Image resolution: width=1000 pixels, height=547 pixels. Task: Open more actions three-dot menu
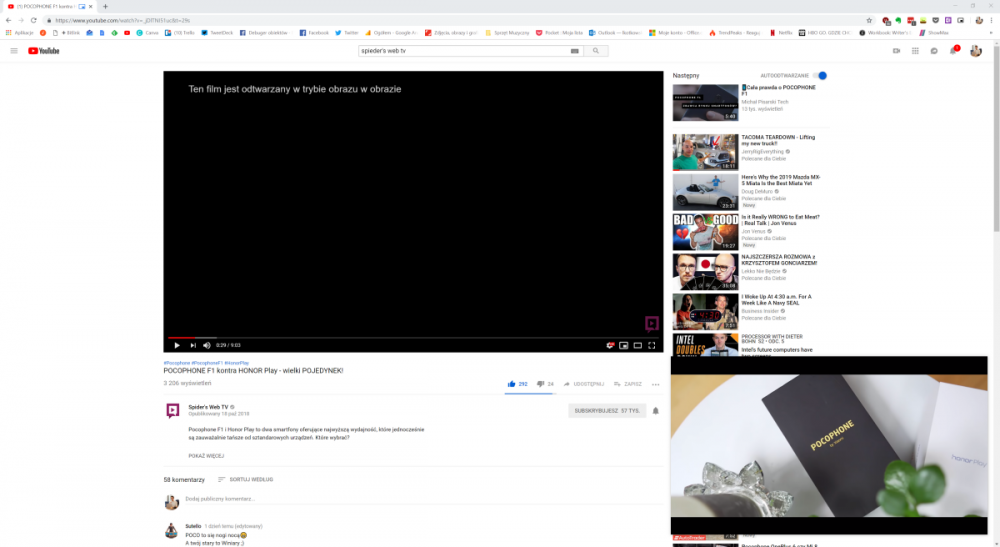click(656, 384)
